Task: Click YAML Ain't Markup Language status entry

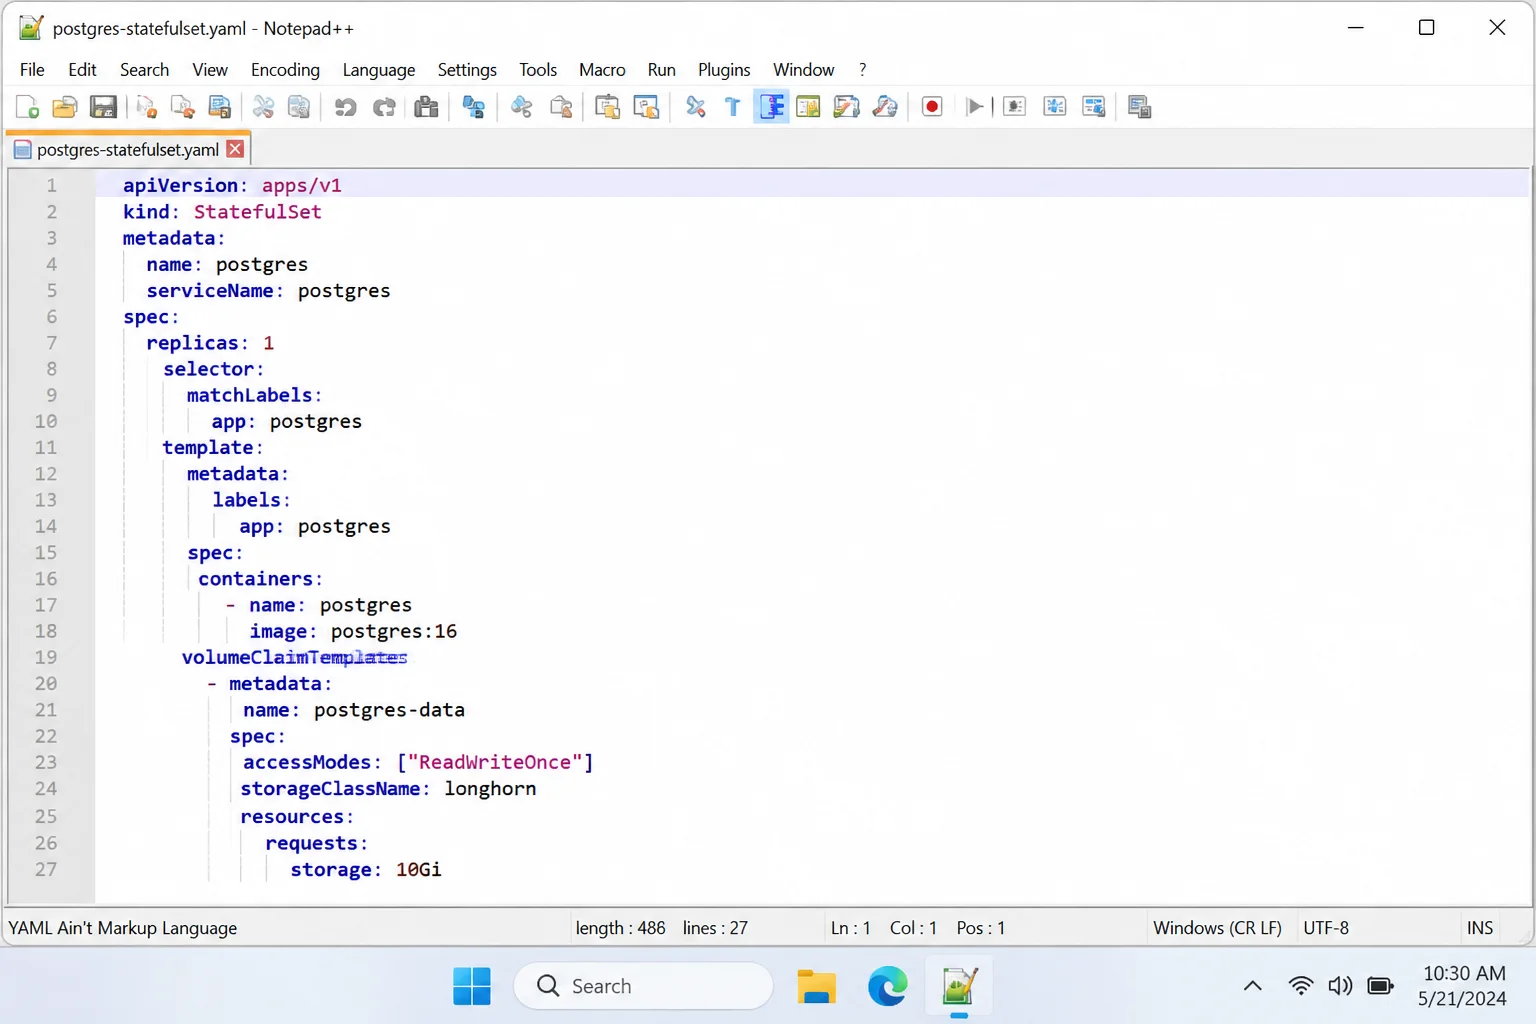Action: click(123, 928)
